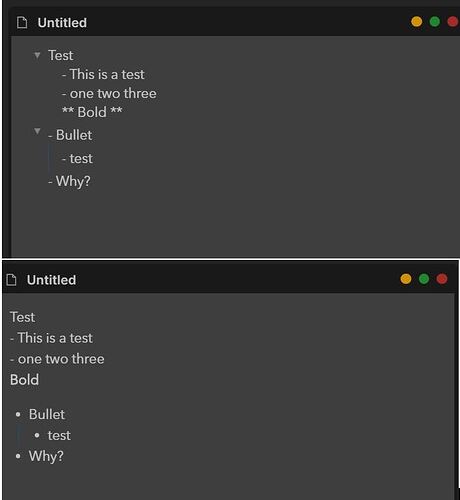Click rendered 'Bold' text in preview

coord(24,380)
